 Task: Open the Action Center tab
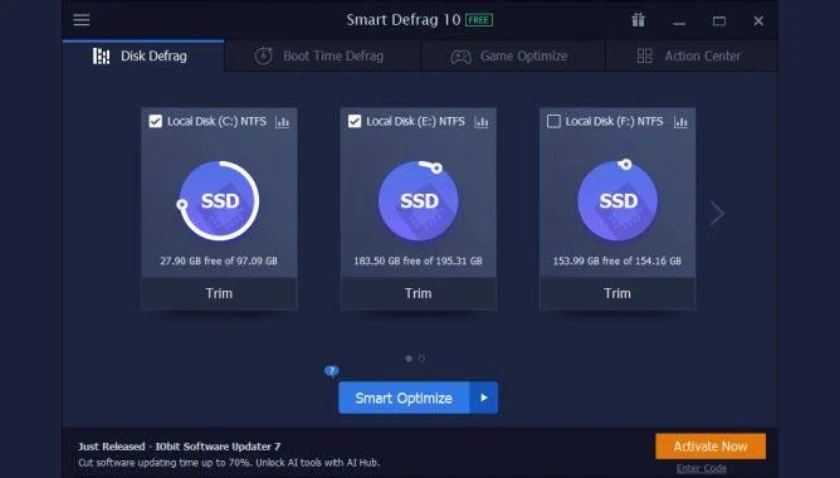692,56
